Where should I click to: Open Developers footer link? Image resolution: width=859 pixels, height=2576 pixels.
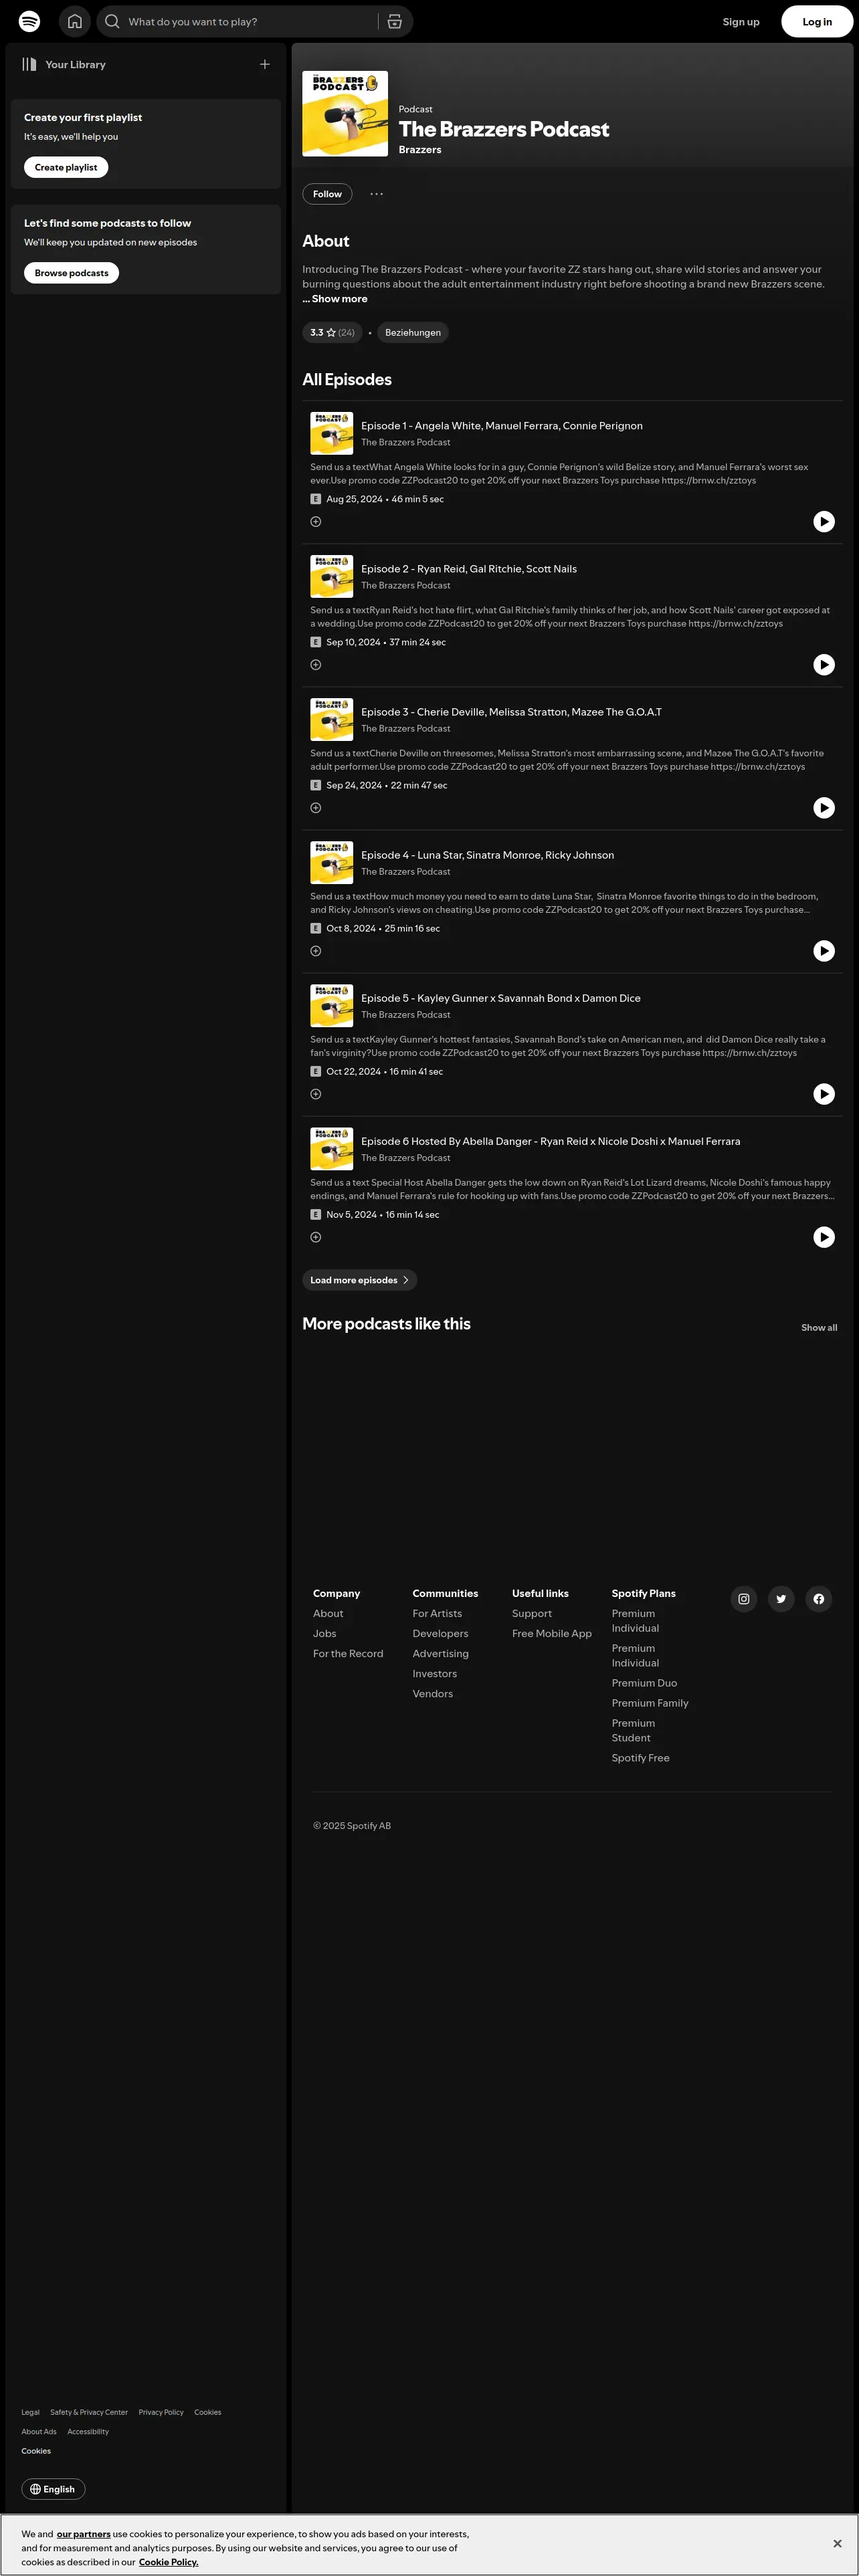(x=440, y=1633)
